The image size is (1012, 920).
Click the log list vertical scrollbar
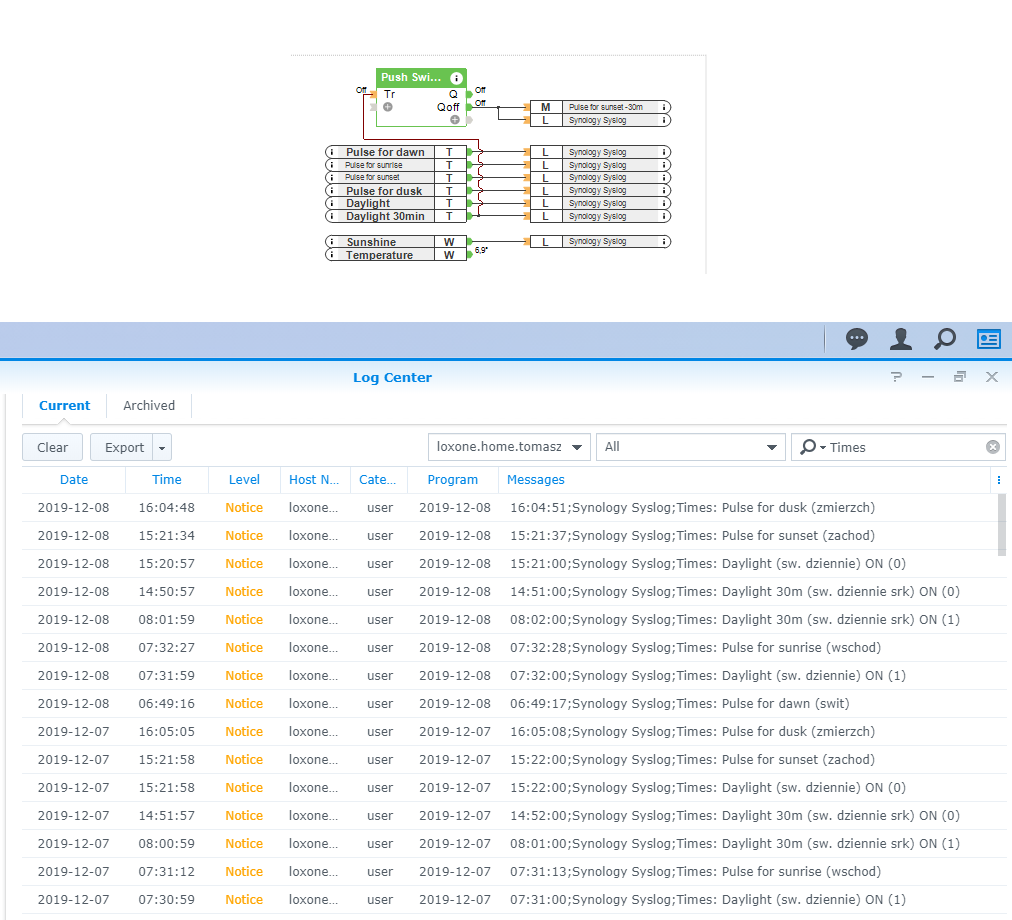tap(1002, 524)
